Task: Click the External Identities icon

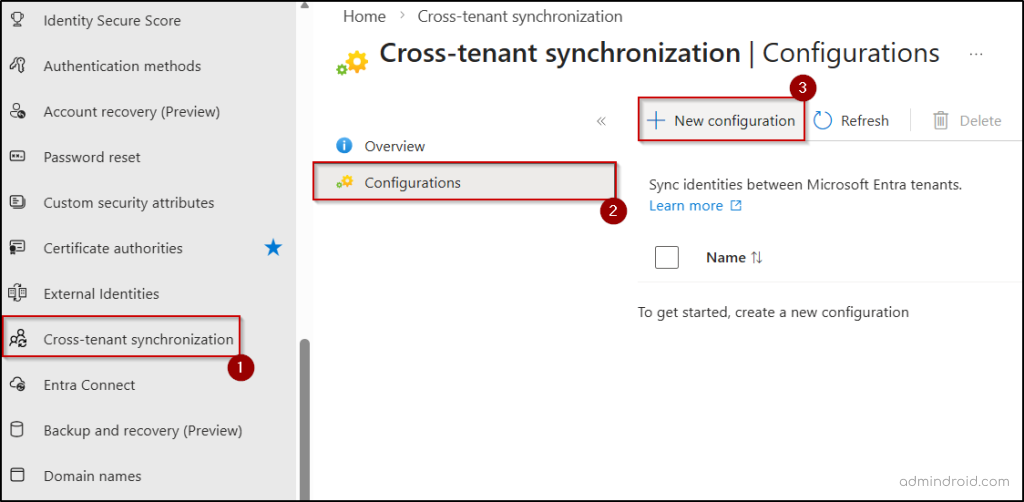Action: click(18, 294)
